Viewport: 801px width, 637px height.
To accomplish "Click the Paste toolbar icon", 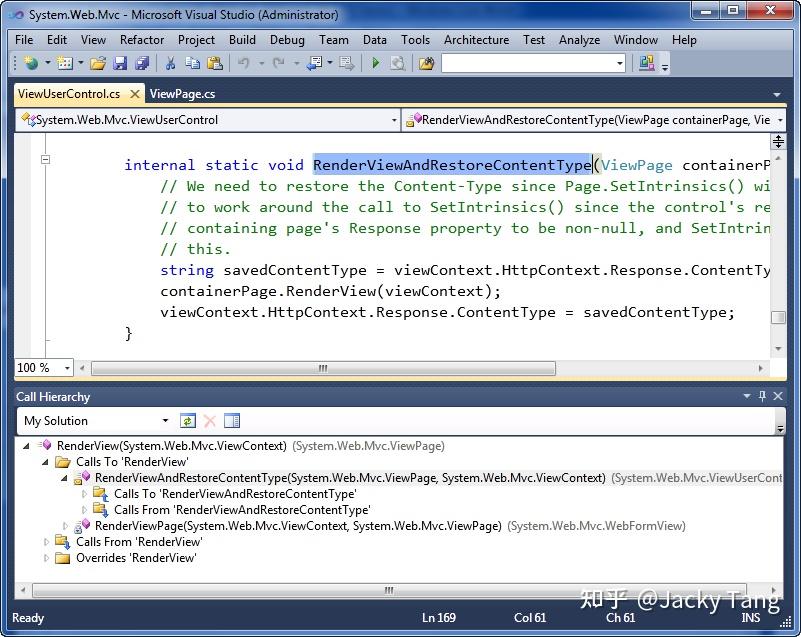I will click(x=216, y=62).
